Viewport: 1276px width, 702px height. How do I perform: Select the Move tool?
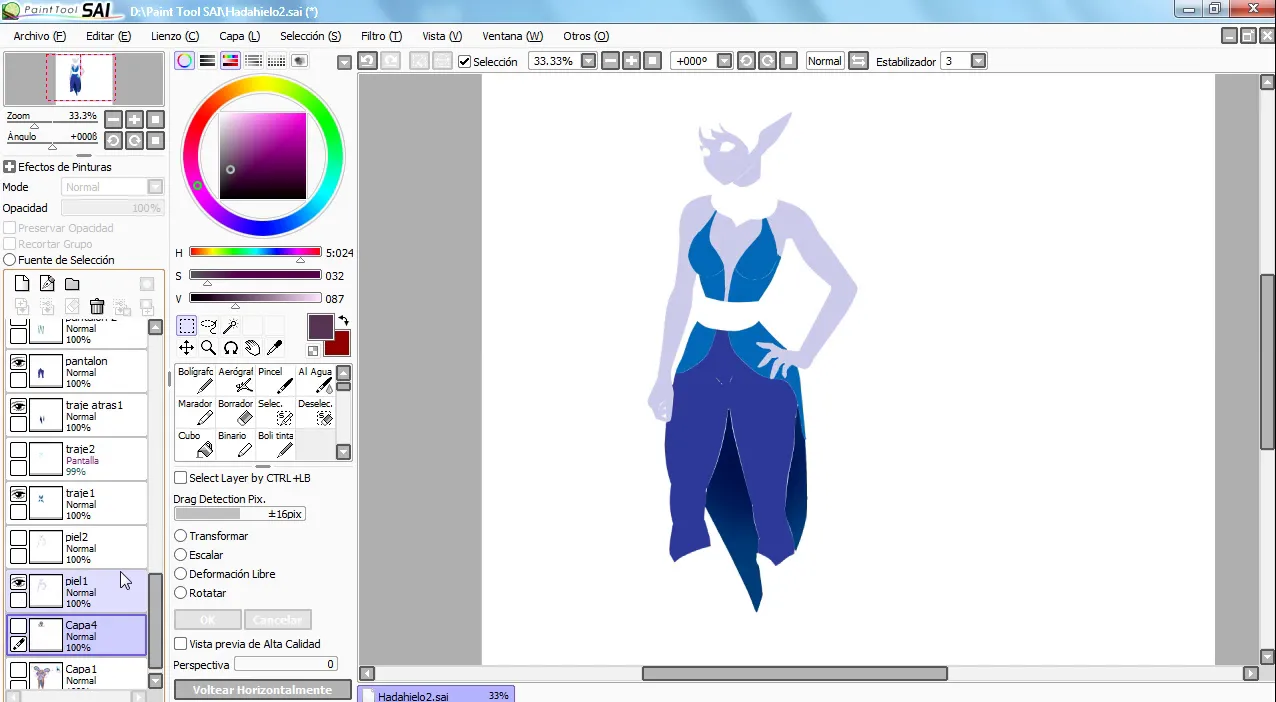(186, 348)
